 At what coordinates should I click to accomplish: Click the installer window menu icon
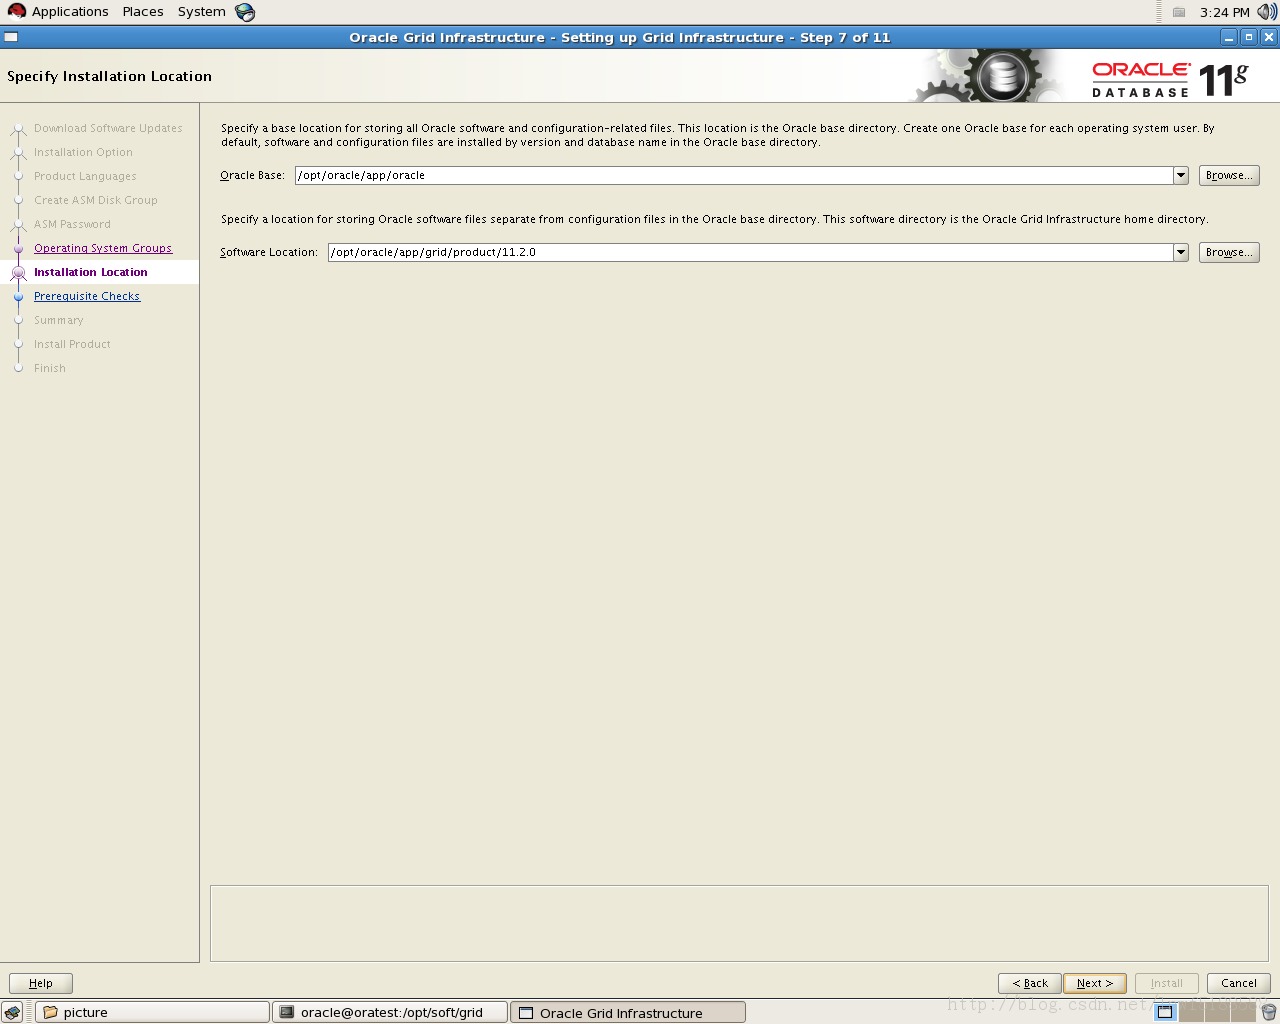pos(11,37)
